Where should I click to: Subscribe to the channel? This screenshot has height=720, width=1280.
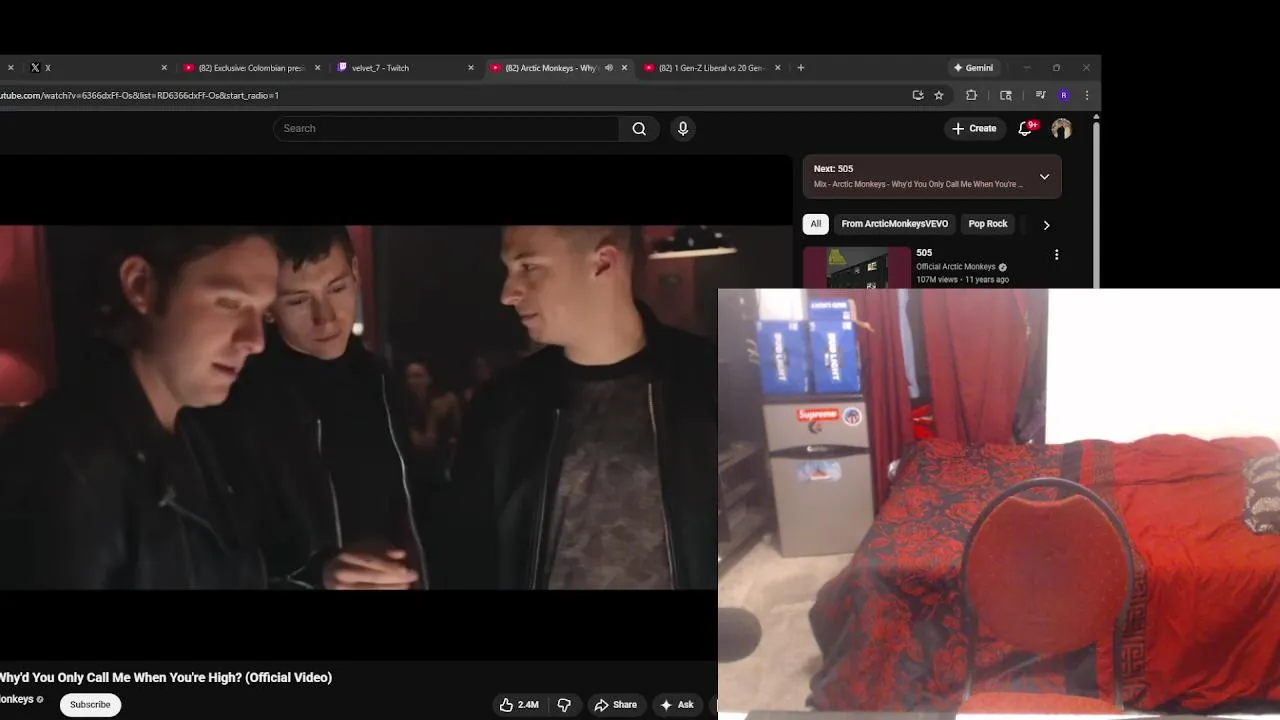tap(90, 704)
